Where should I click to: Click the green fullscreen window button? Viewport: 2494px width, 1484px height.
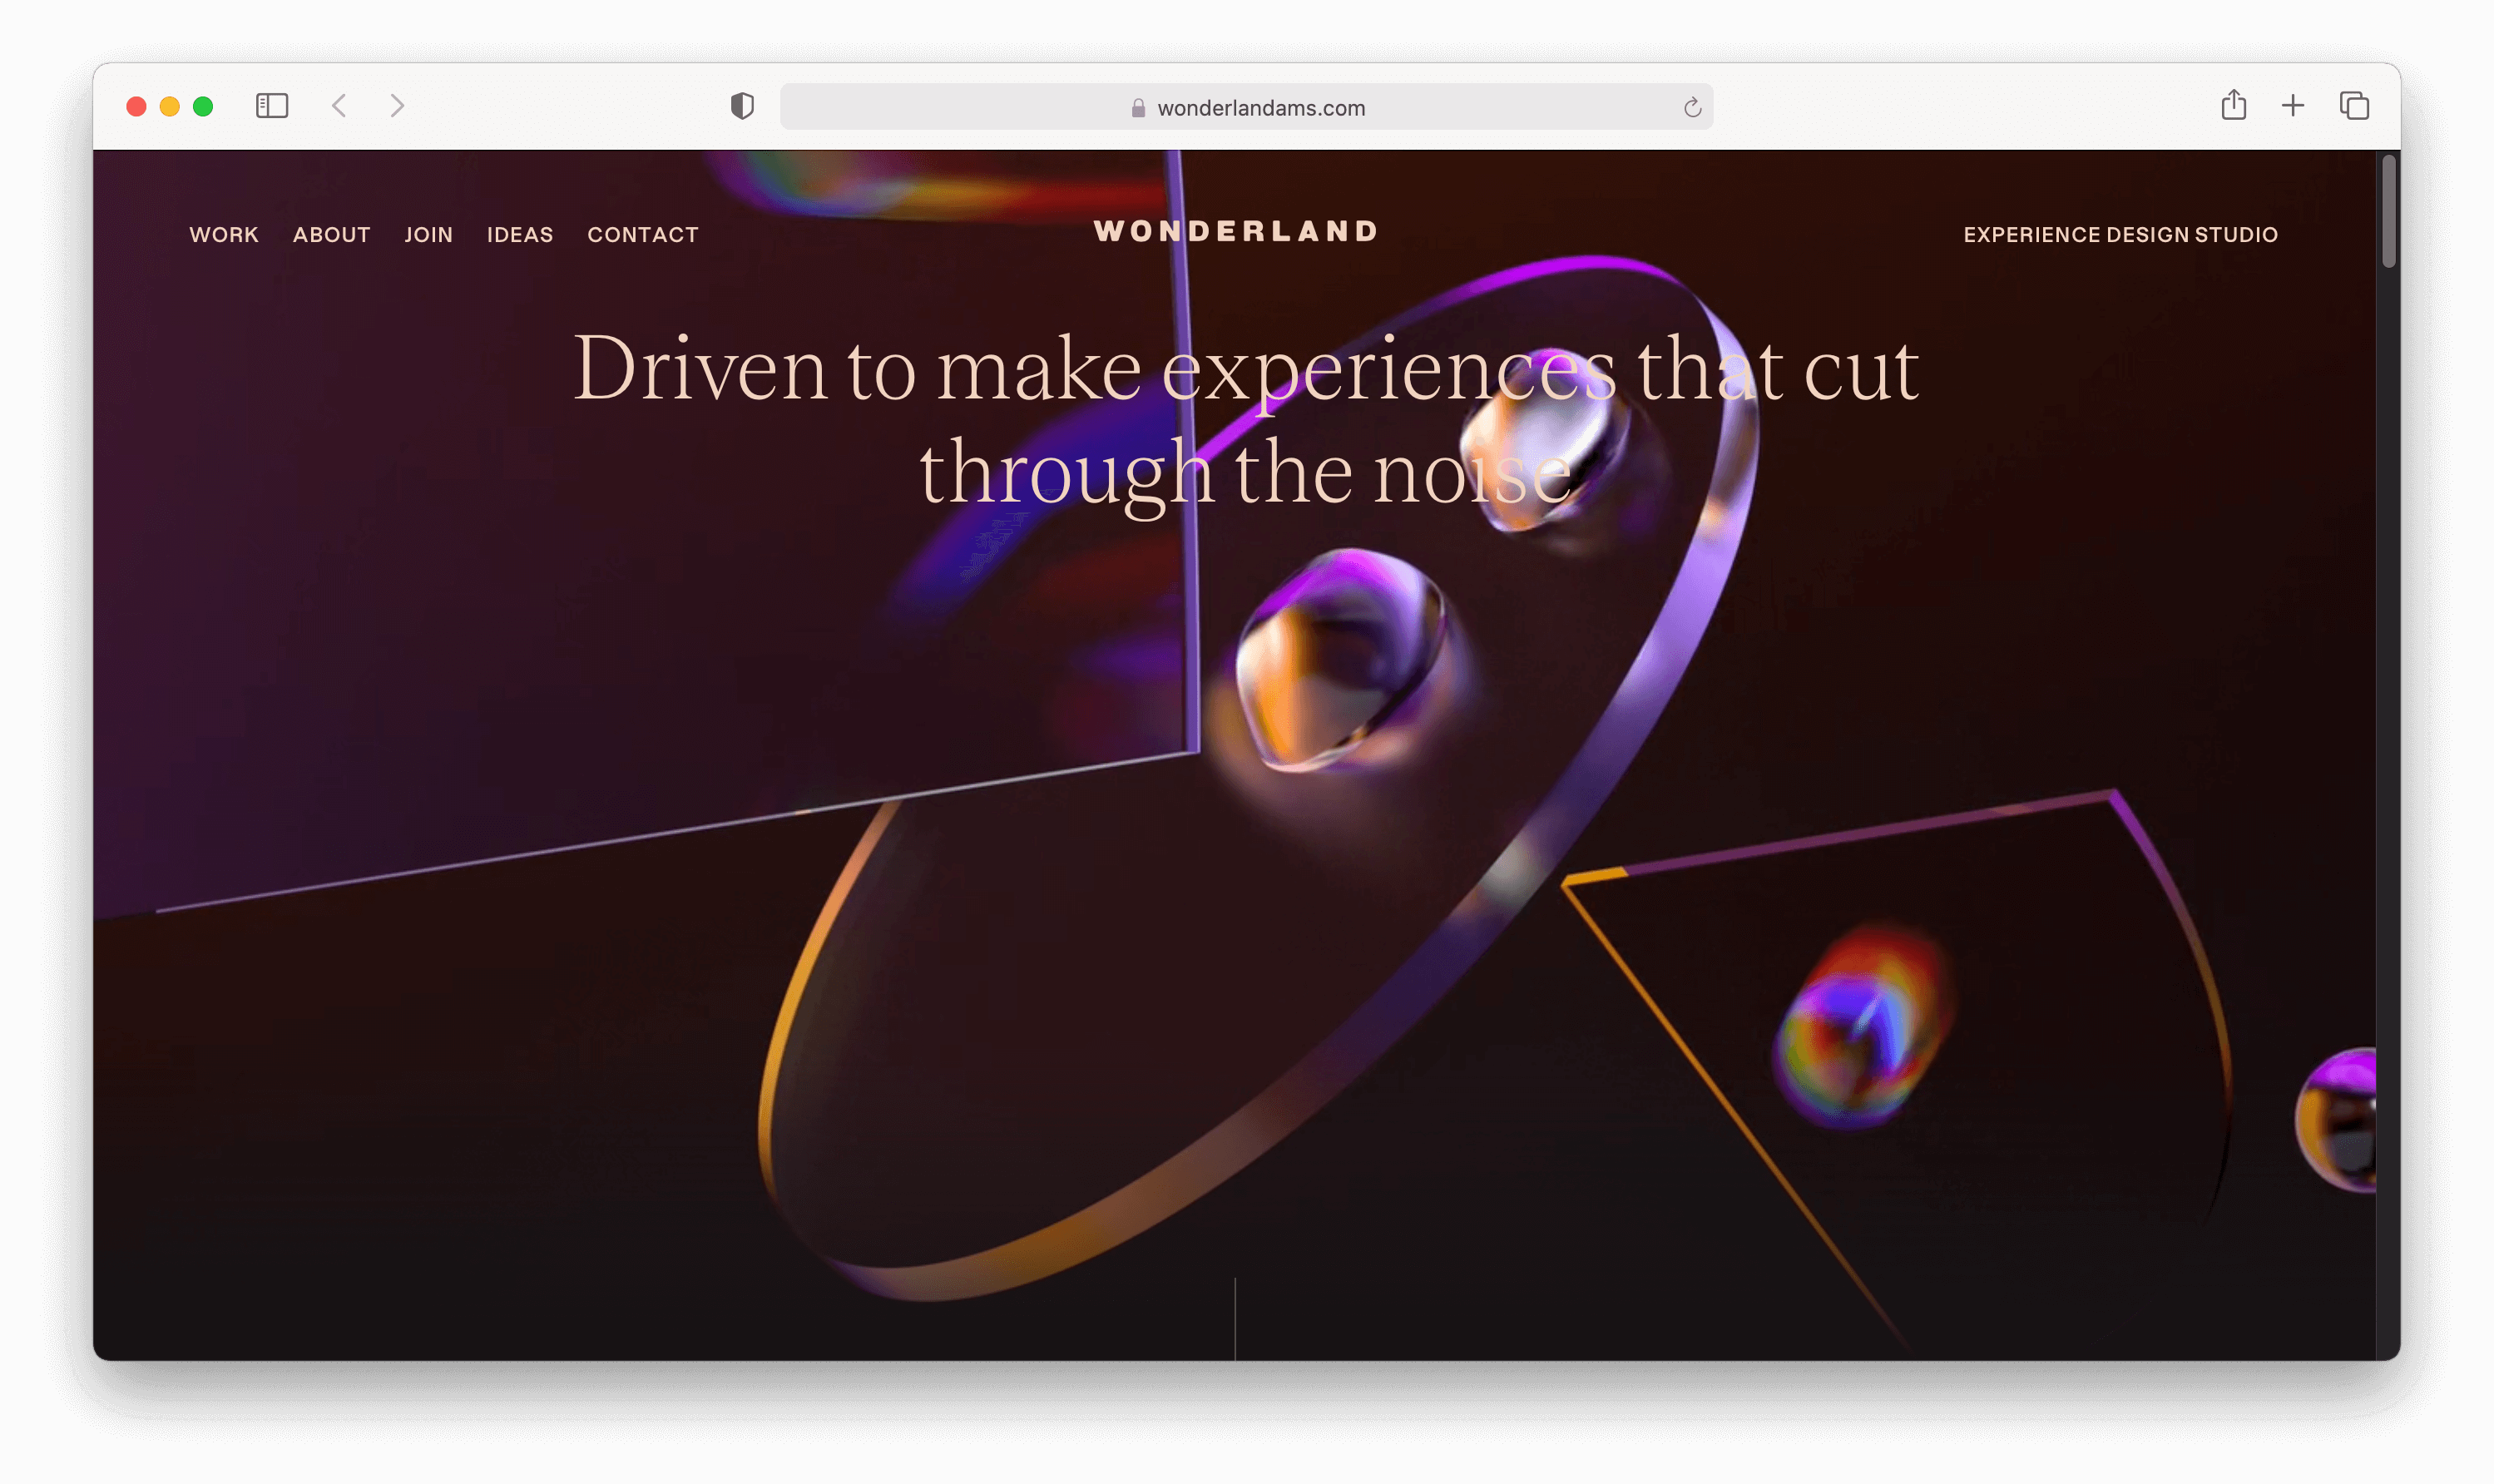[203, 106]
